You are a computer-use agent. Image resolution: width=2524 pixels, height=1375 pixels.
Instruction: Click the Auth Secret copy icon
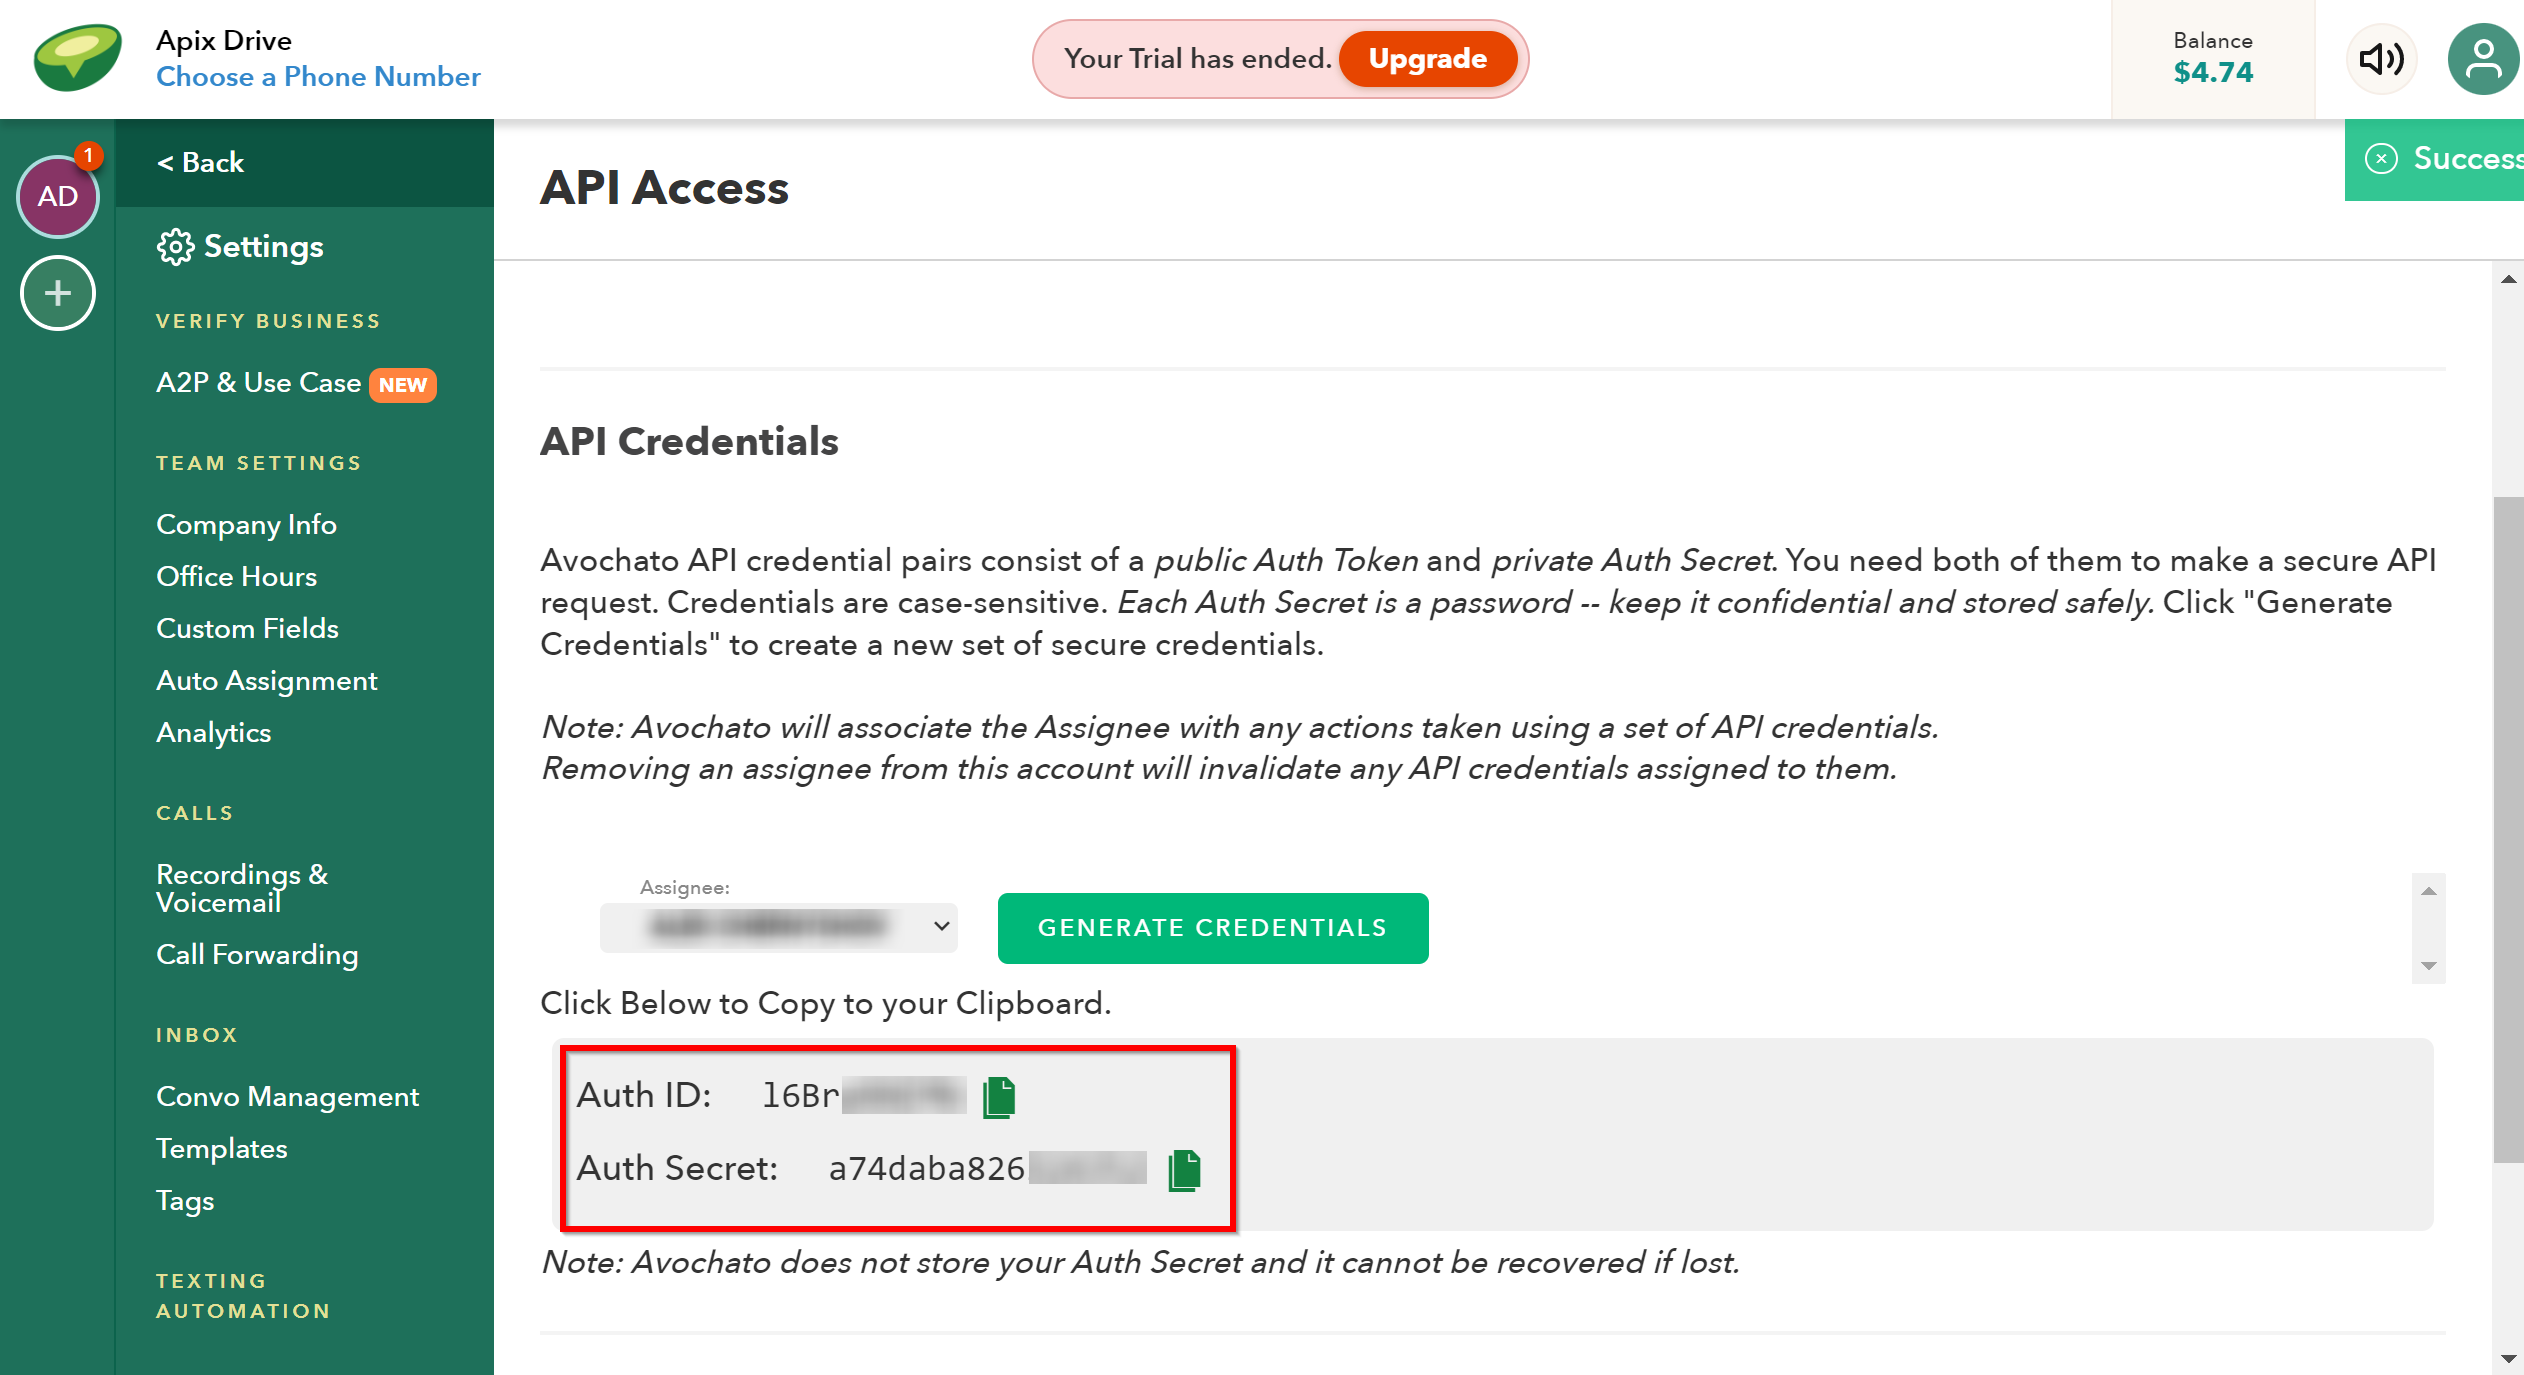coord(1185,1167)
